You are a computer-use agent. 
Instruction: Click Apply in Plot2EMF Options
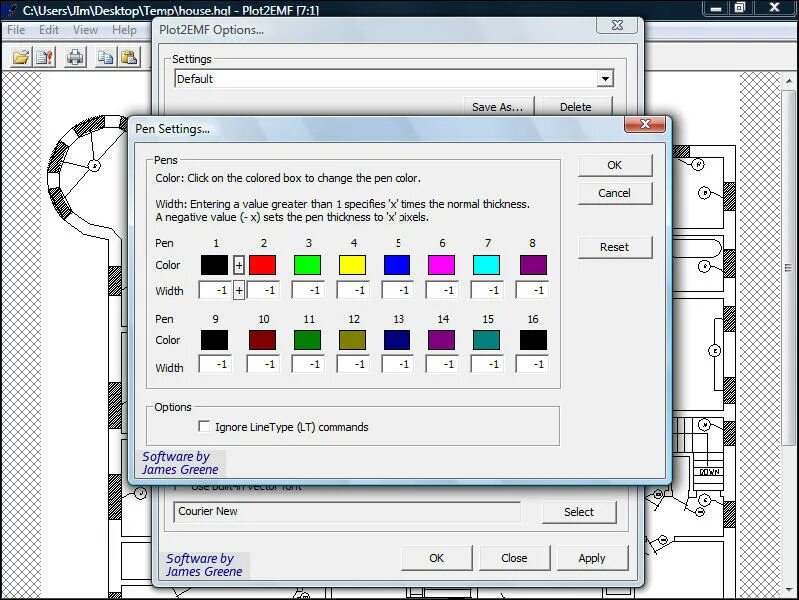coord(592,558)
